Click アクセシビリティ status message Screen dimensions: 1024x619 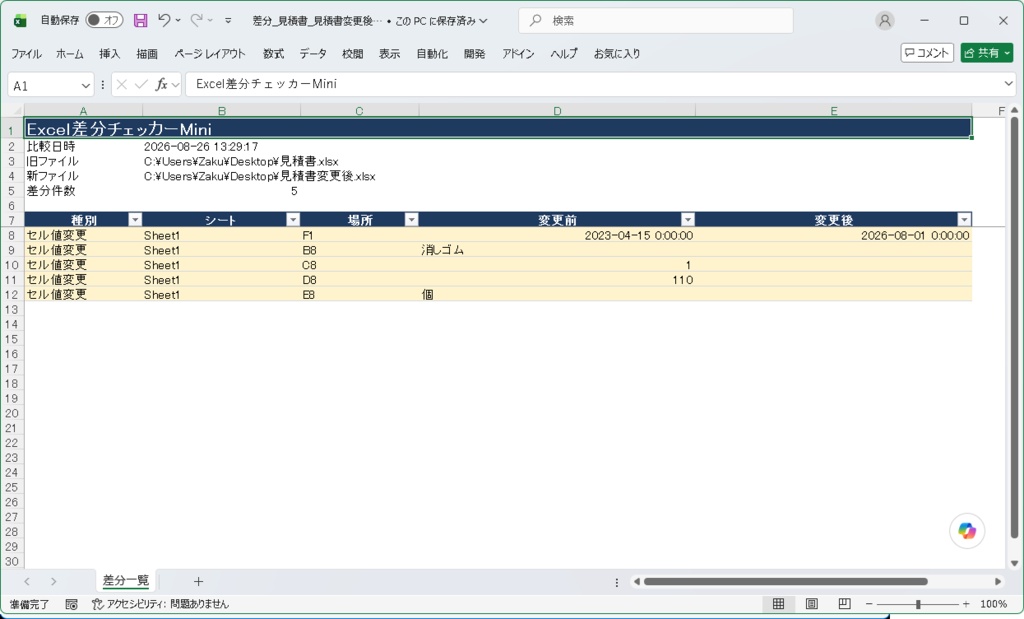pos(160,604)
